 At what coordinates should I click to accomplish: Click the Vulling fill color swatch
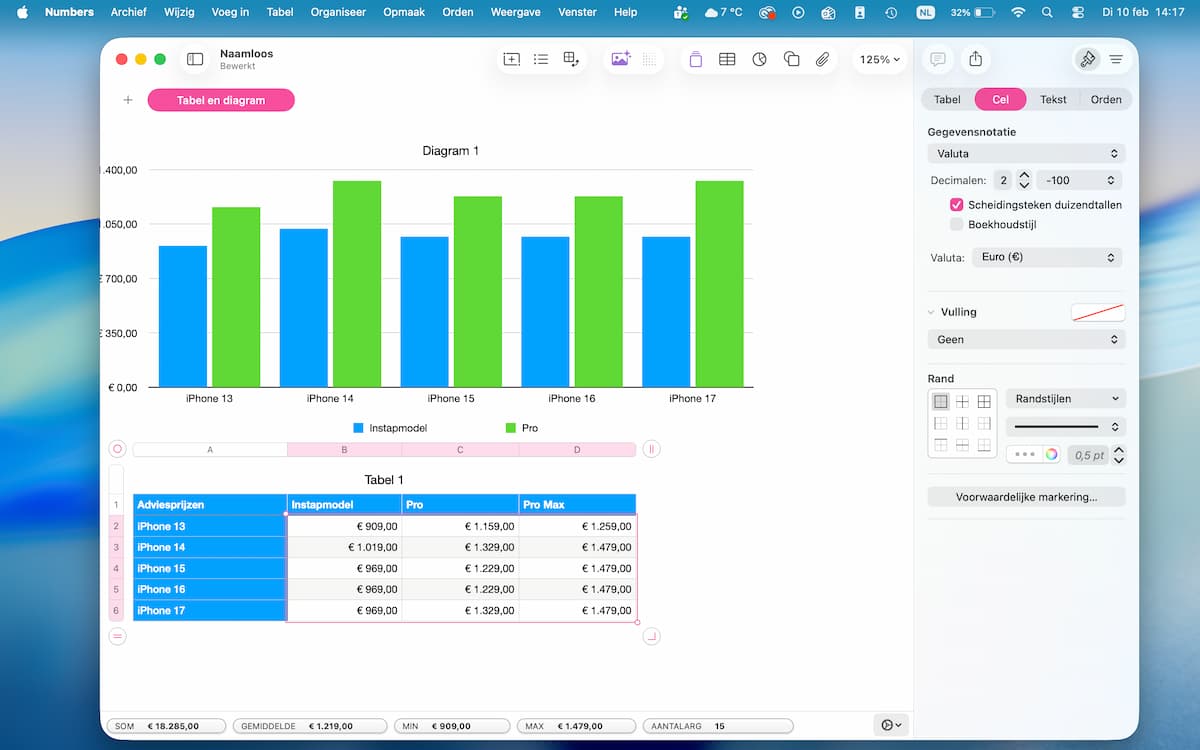pos(1097,313)
